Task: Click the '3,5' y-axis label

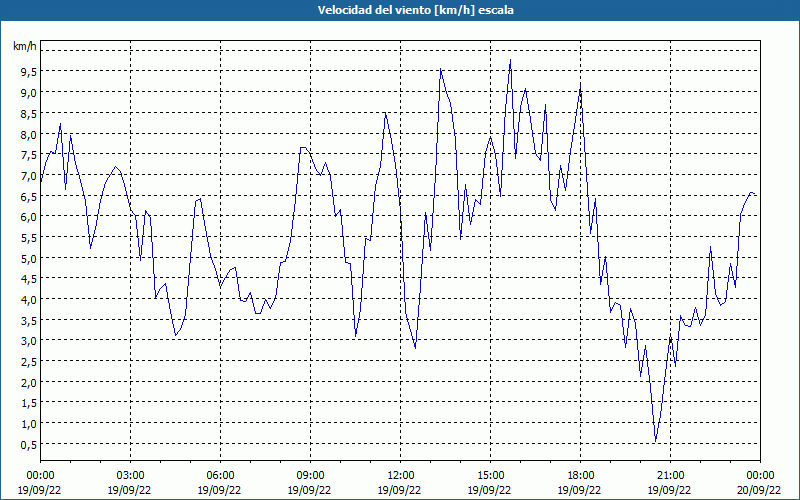Action: coord(28,321)
